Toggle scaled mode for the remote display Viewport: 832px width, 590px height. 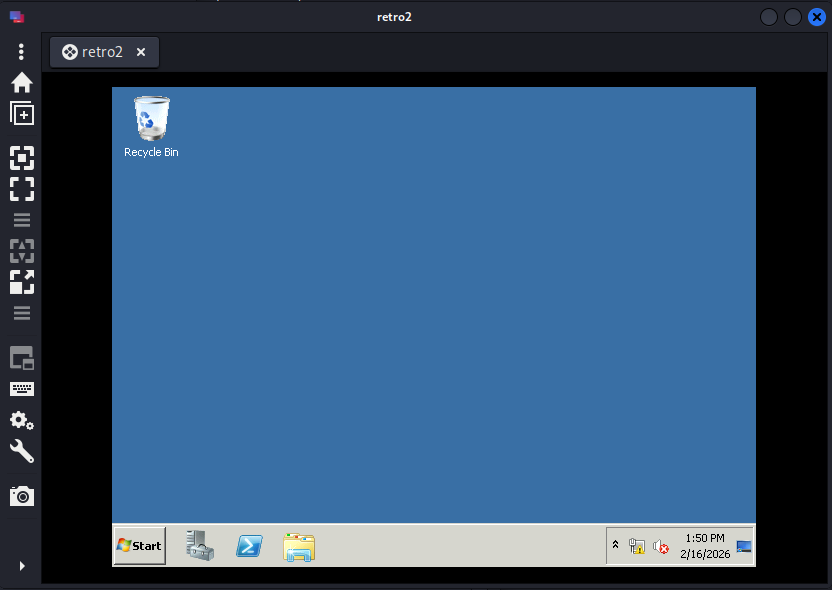pos(21,282)
